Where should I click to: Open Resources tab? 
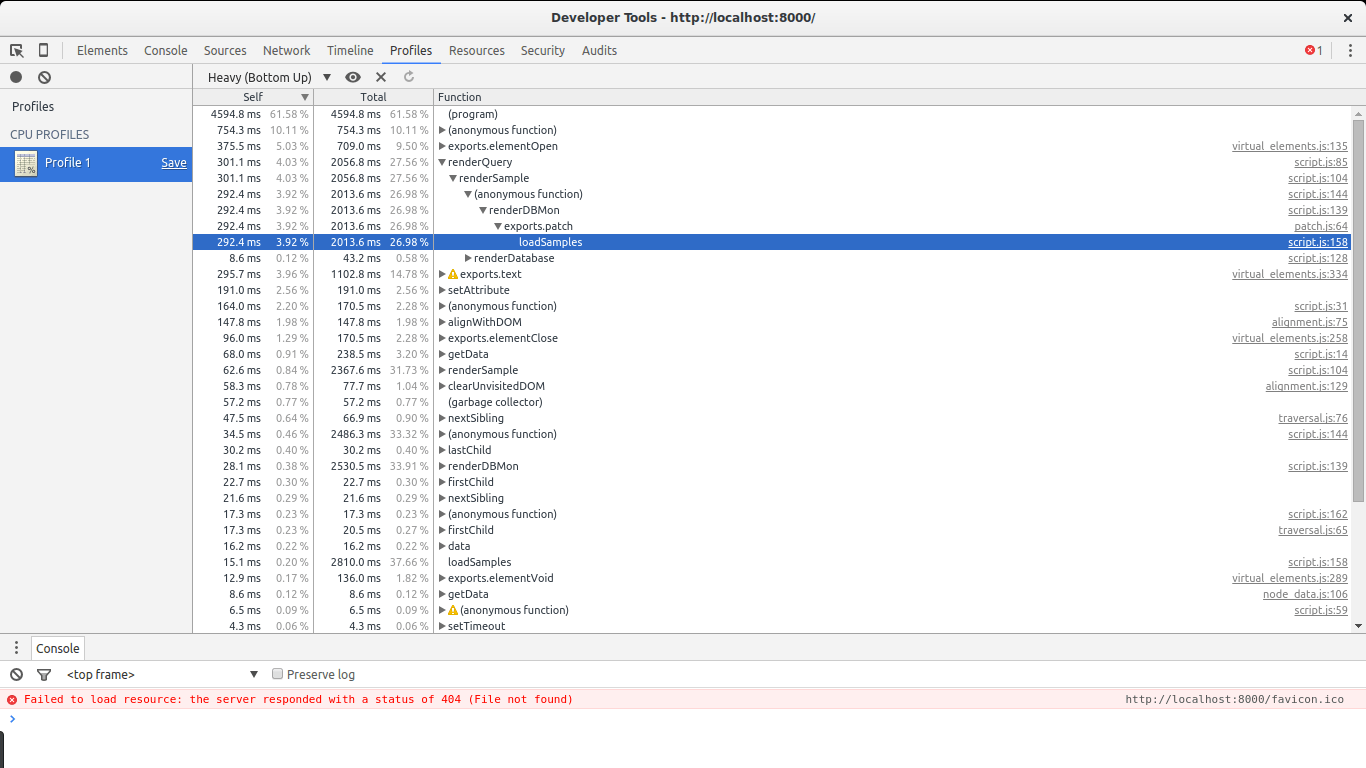click(477, 50)
